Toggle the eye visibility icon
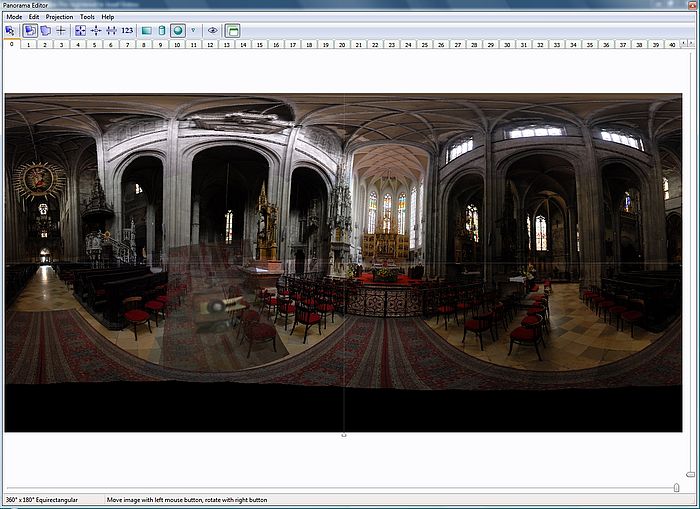 (x=212, y=31)
